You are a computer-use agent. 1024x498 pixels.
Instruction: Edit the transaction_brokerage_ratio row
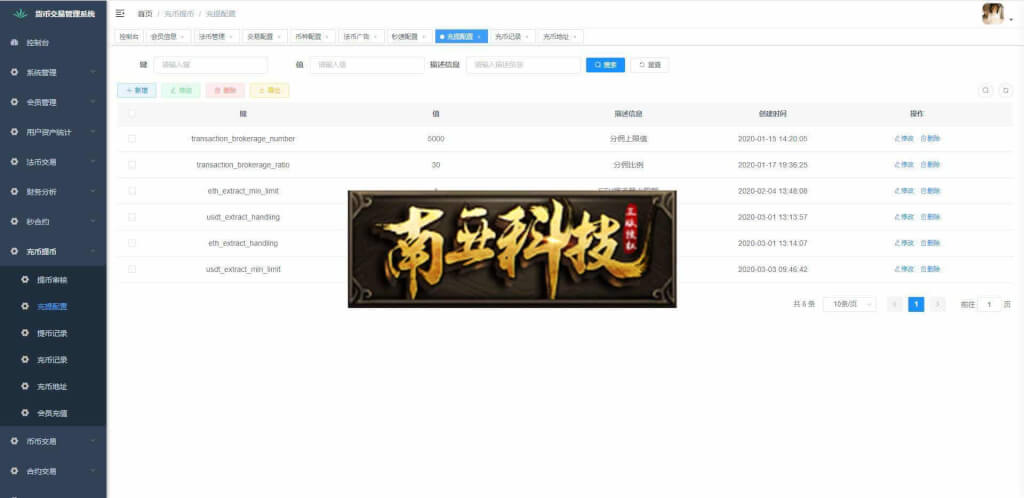904,164
